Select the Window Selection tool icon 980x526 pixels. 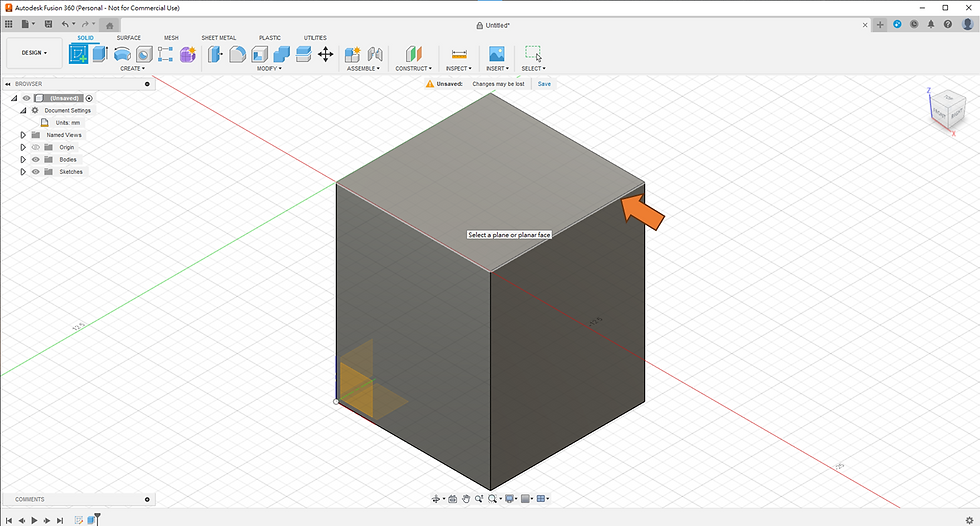click(x=533, y=54)
